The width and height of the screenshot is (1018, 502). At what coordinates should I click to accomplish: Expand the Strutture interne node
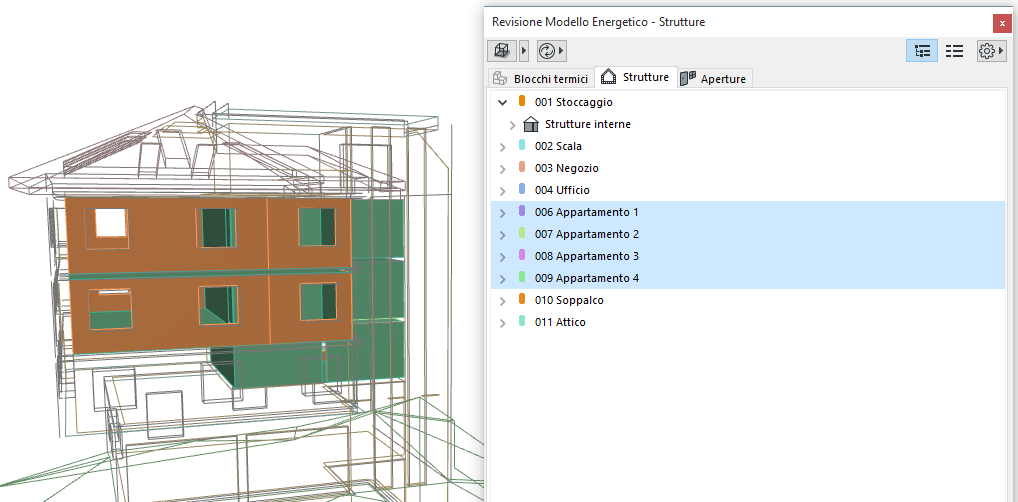click(x=513, y=125)
